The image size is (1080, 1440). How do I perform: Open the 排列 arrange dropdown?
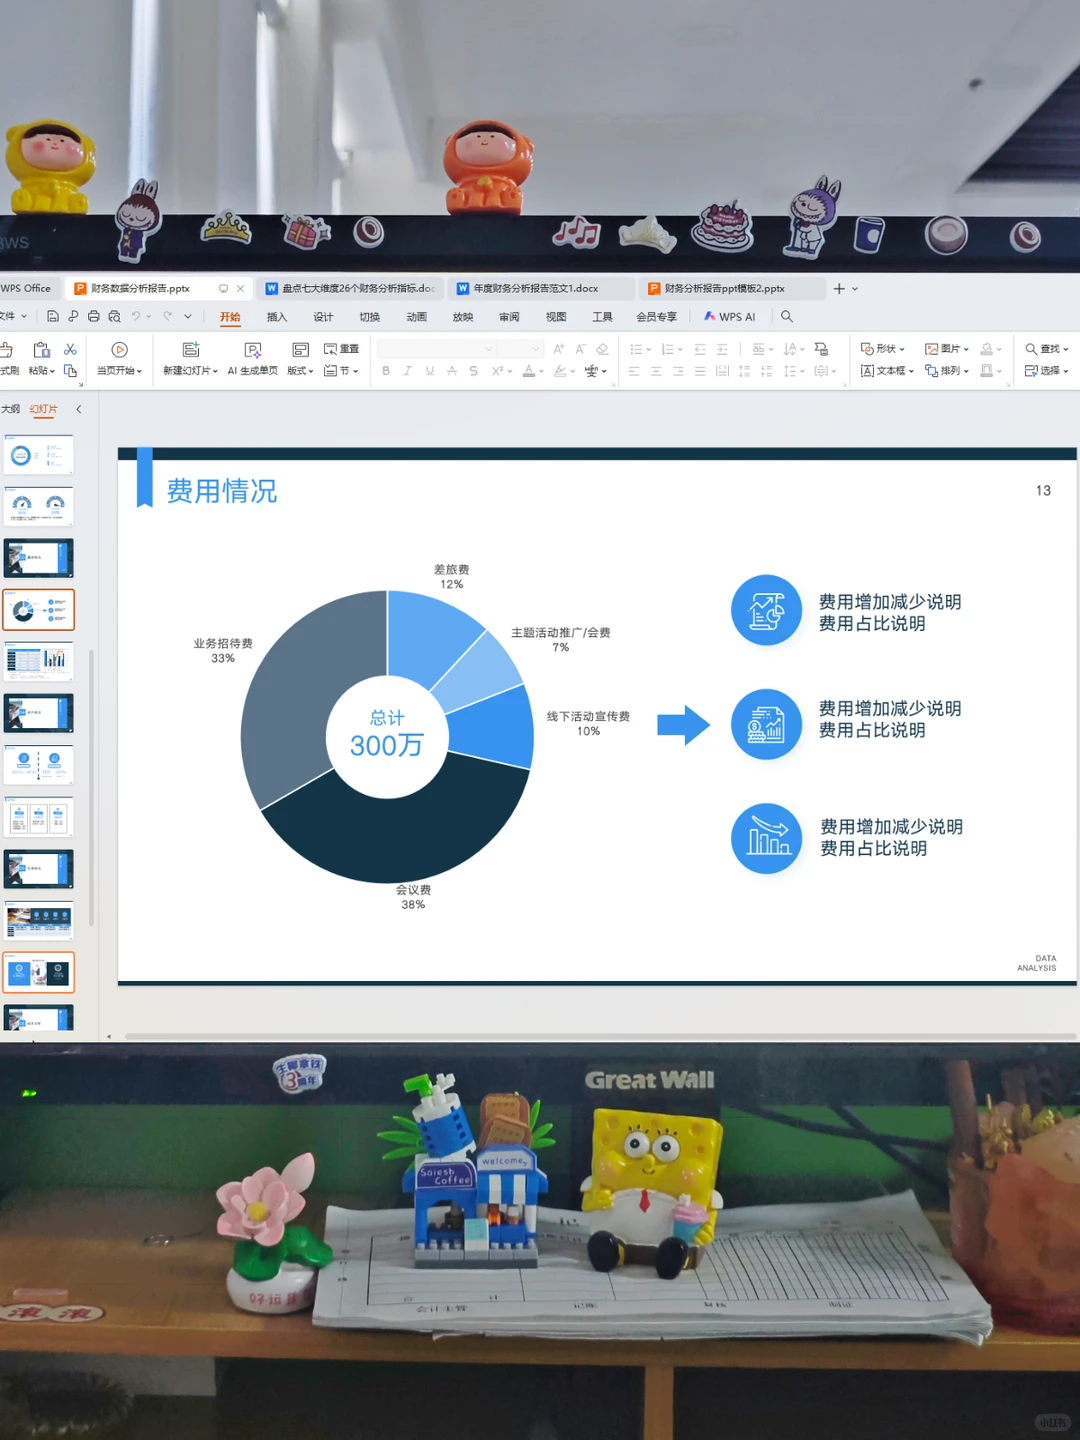coord(947,371)
